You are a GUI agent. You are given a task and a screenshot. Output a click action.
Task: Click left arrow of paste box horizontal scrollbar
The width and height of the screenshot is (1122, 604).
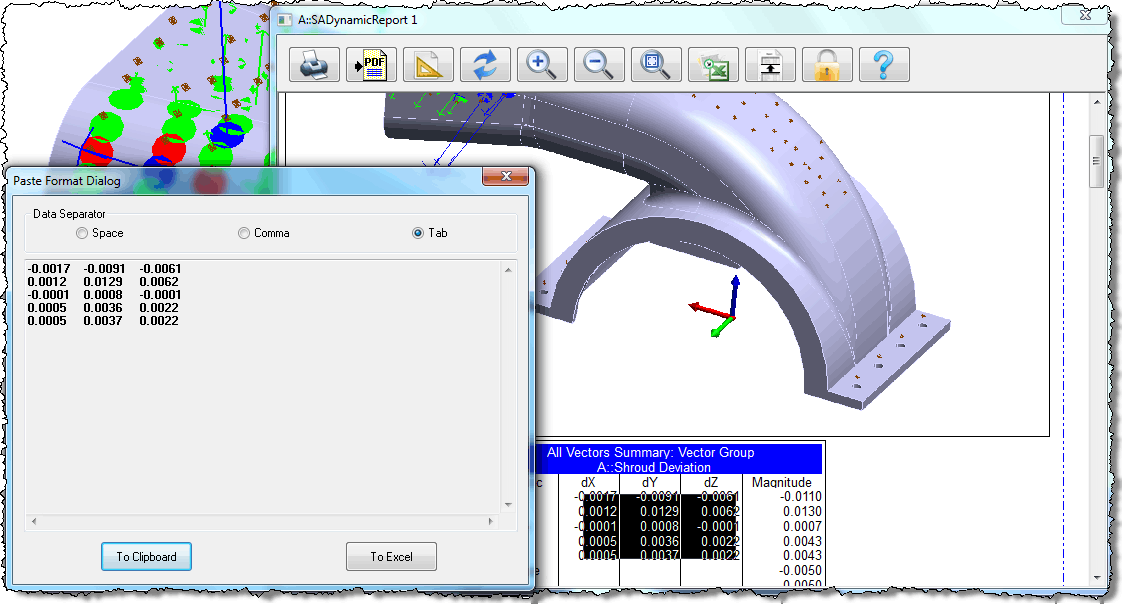pyautogui.click(x=34, y=522)
